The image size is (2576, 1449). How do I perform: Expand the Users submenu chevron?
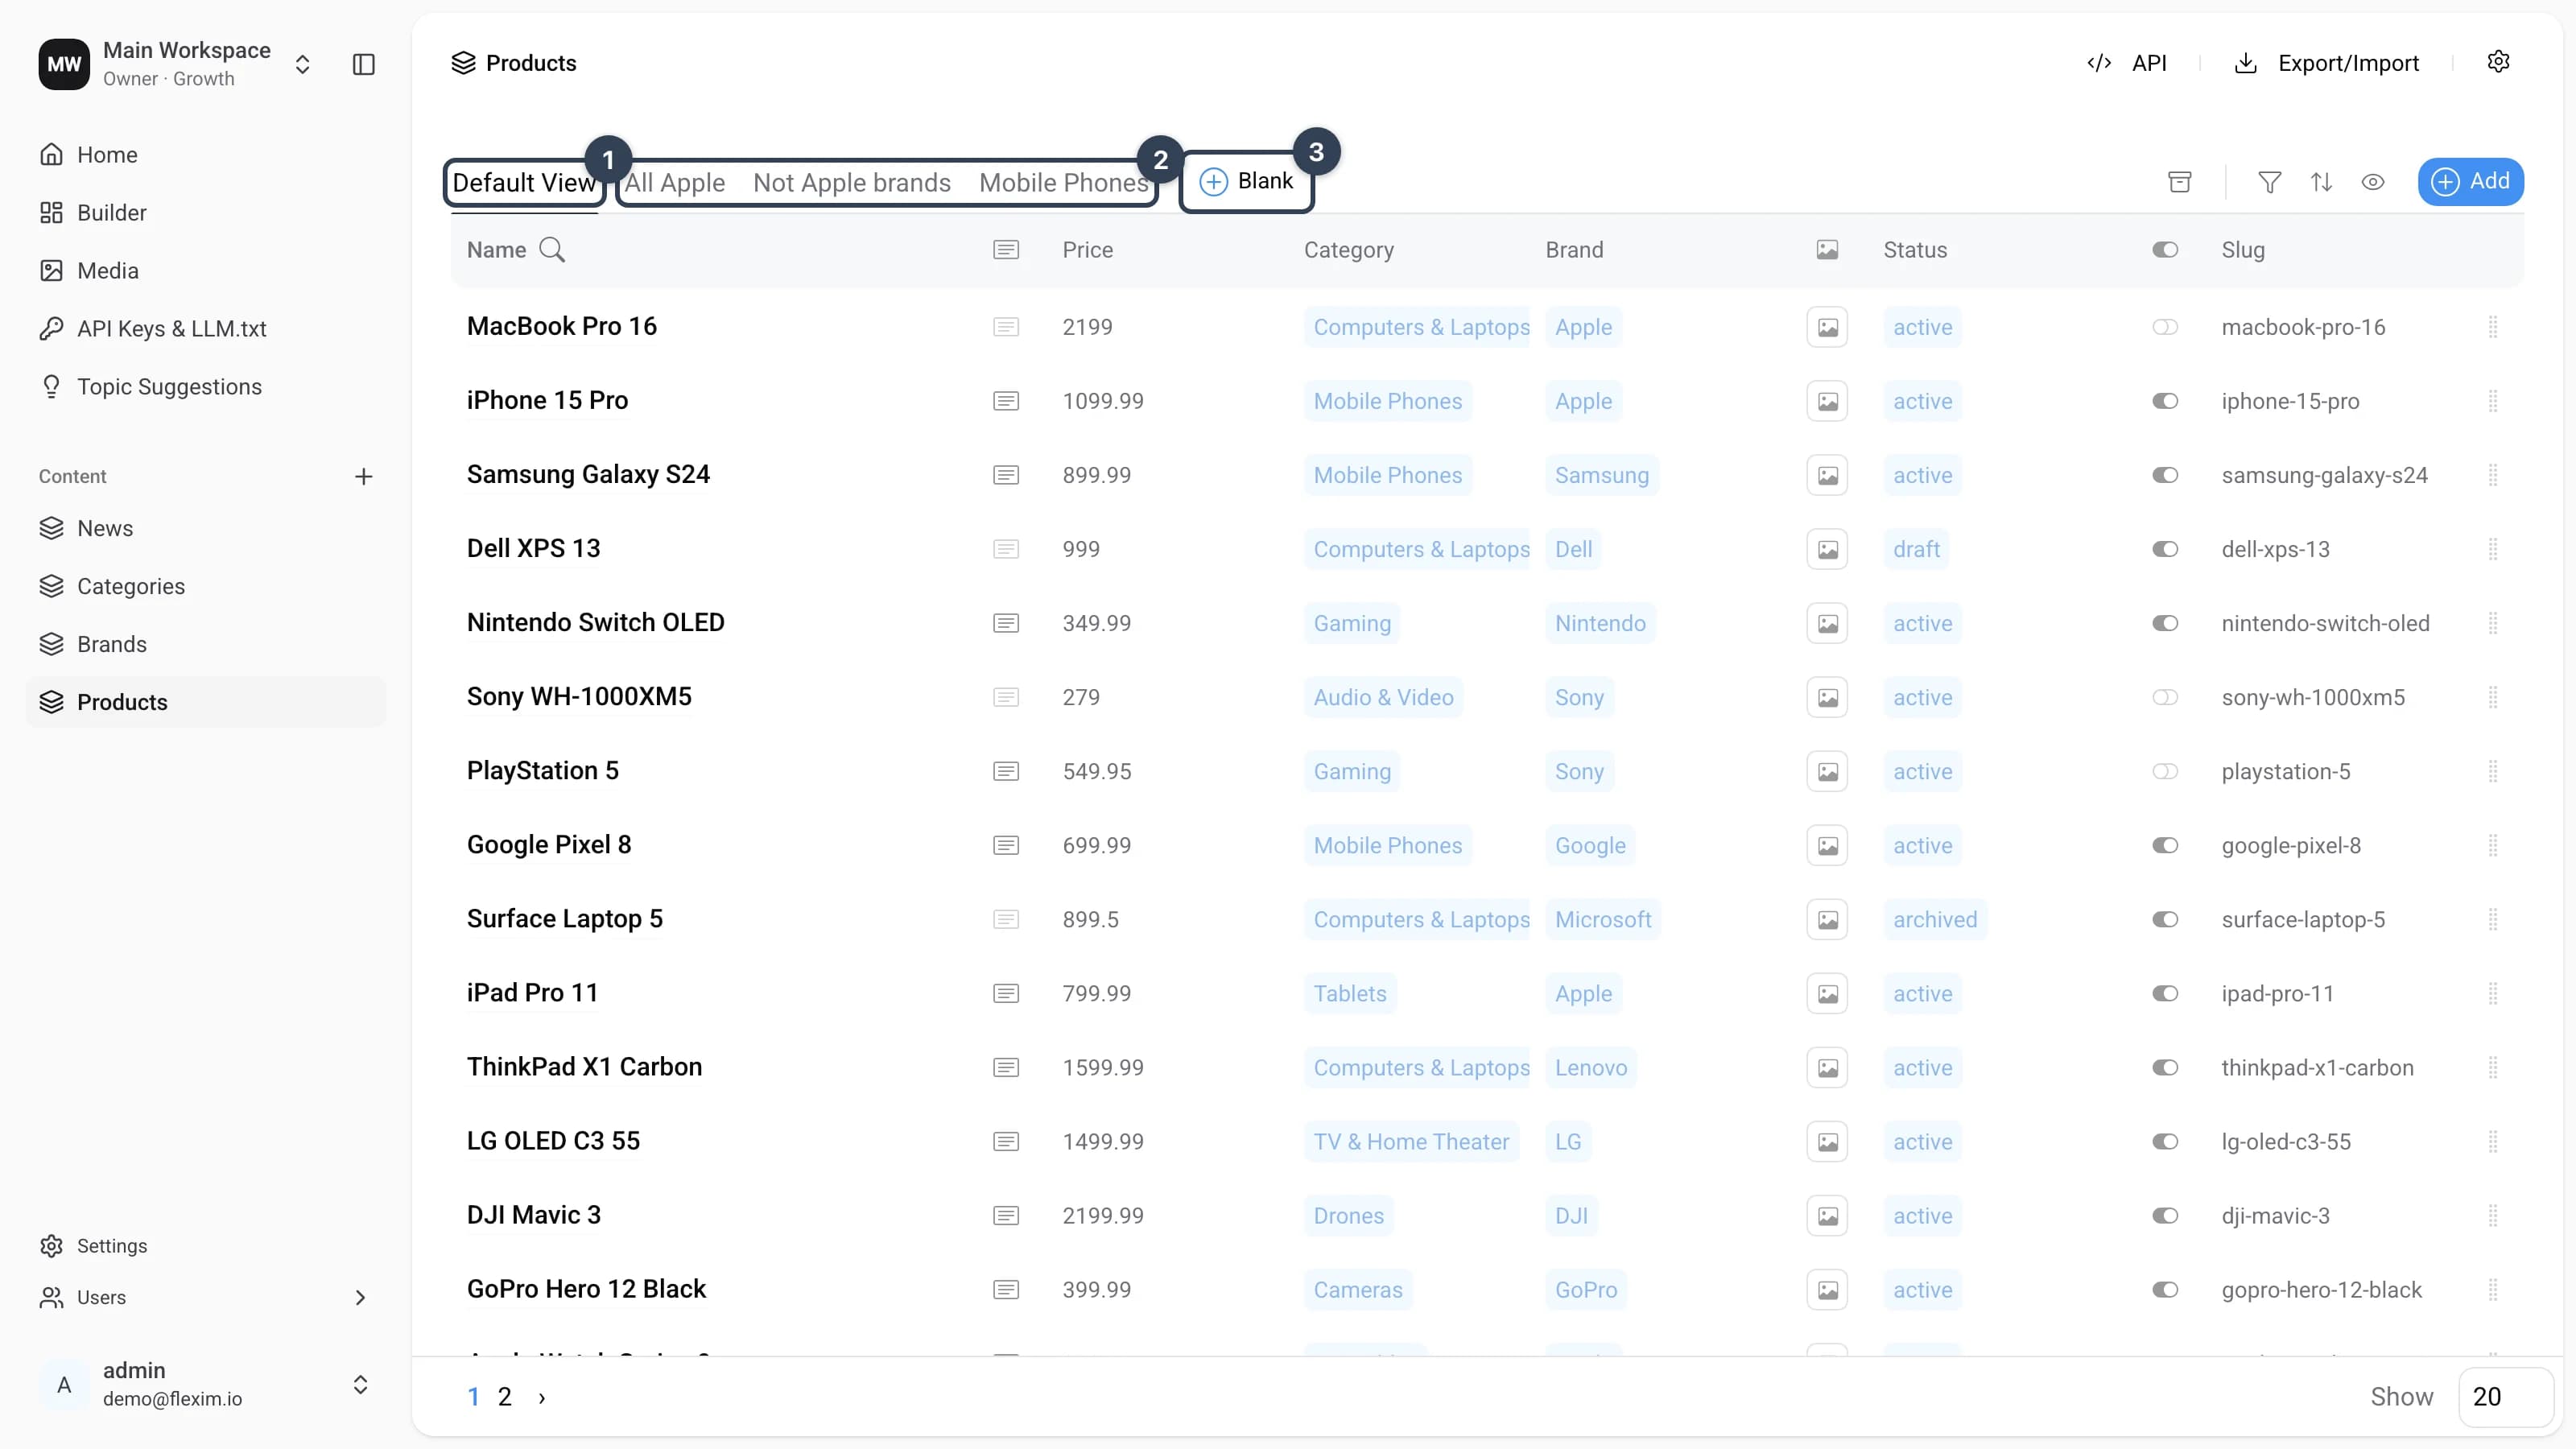(361, 1297)
